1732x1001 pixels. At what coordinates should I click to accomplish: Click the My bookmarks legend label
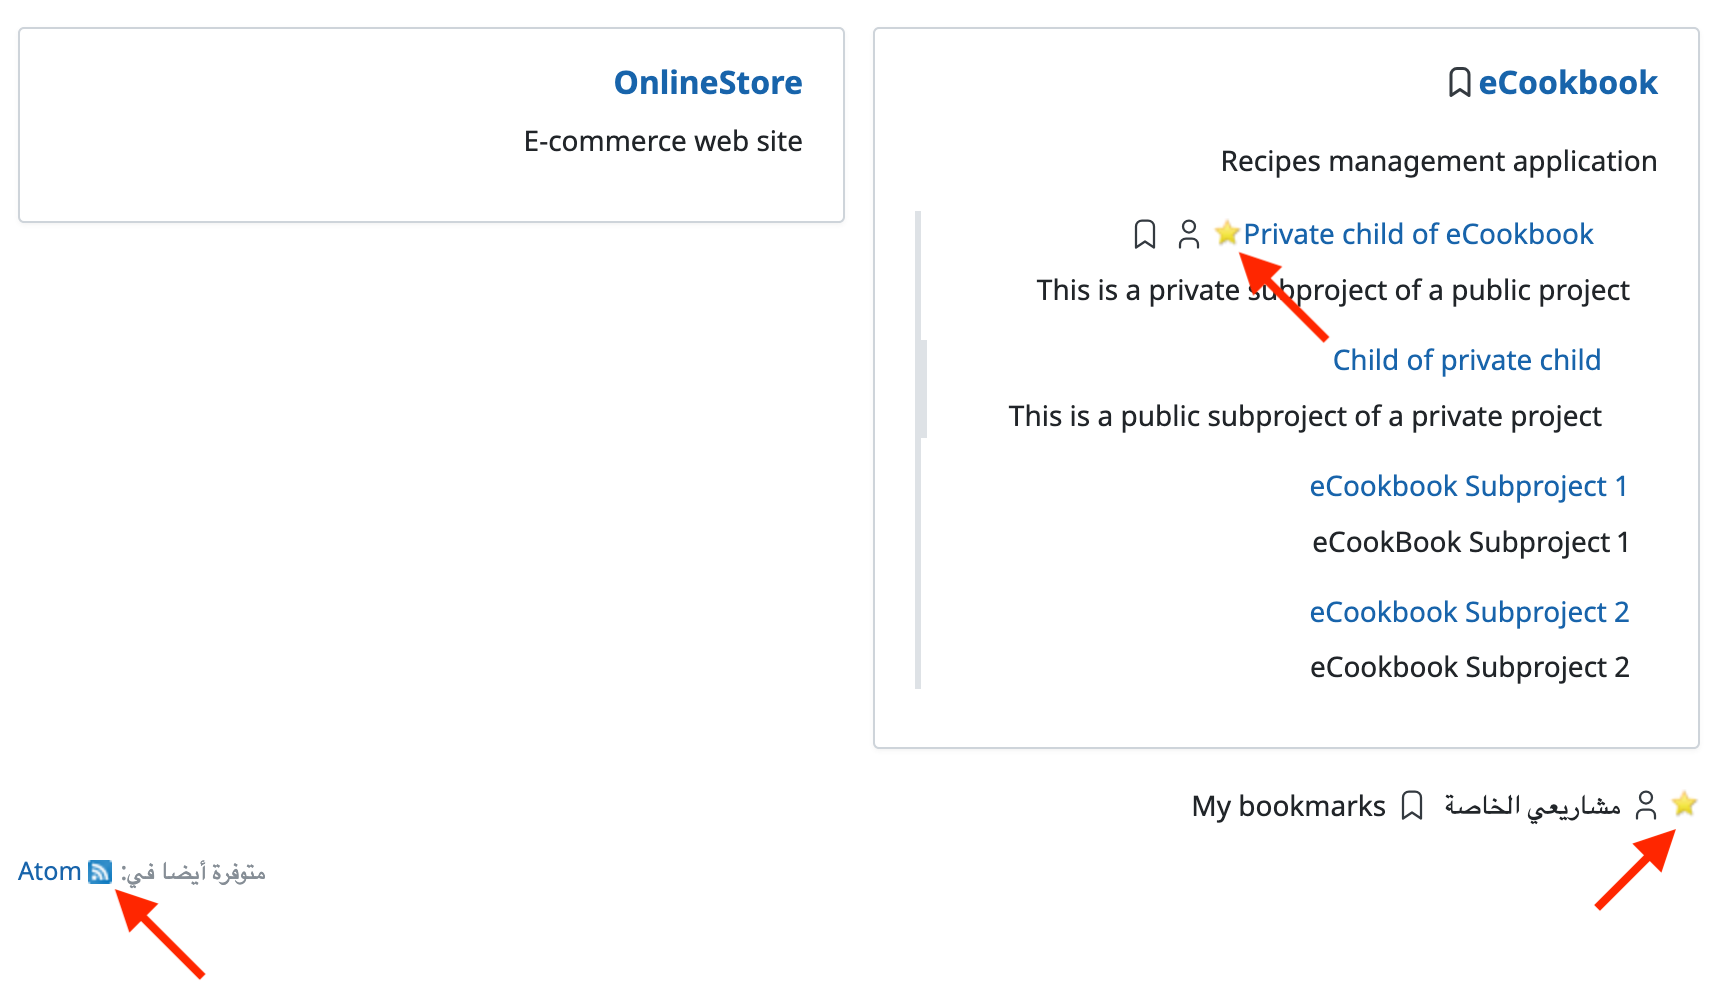(1288, 806)
